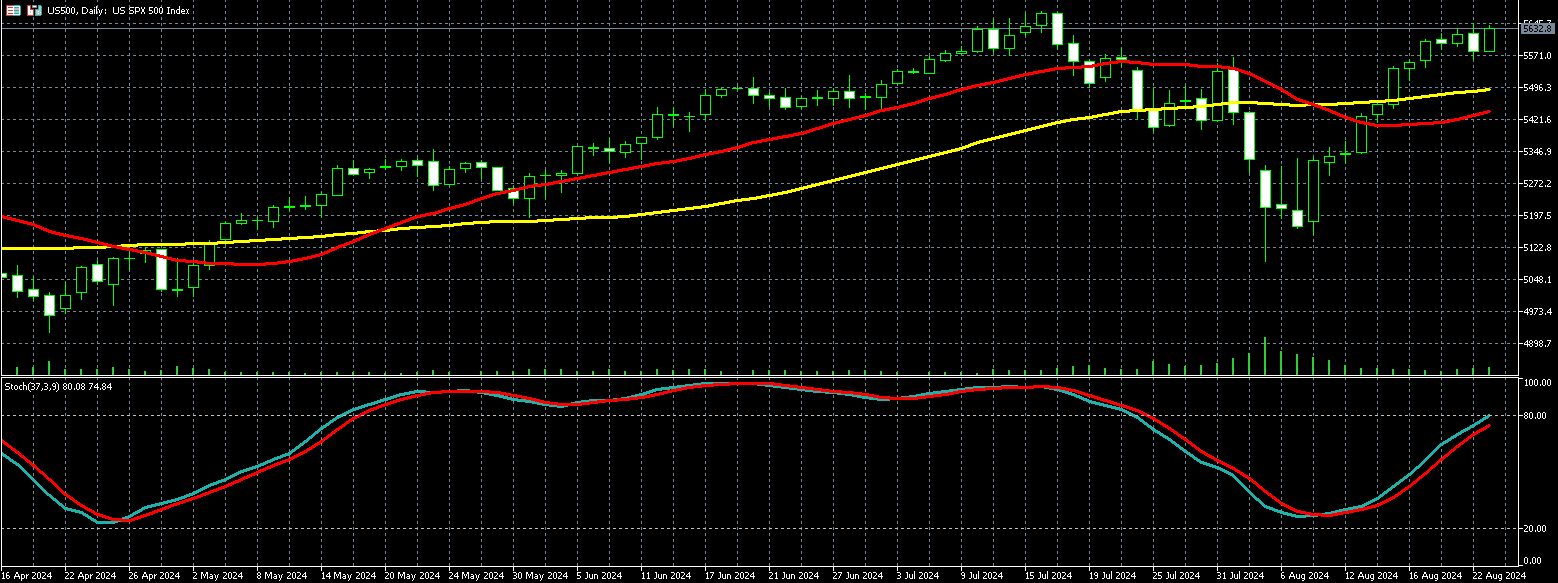Click the 17 Jun 2024 date label
Image resolution: width=1558 pixels, height=583 pixels.
(729, 576)
